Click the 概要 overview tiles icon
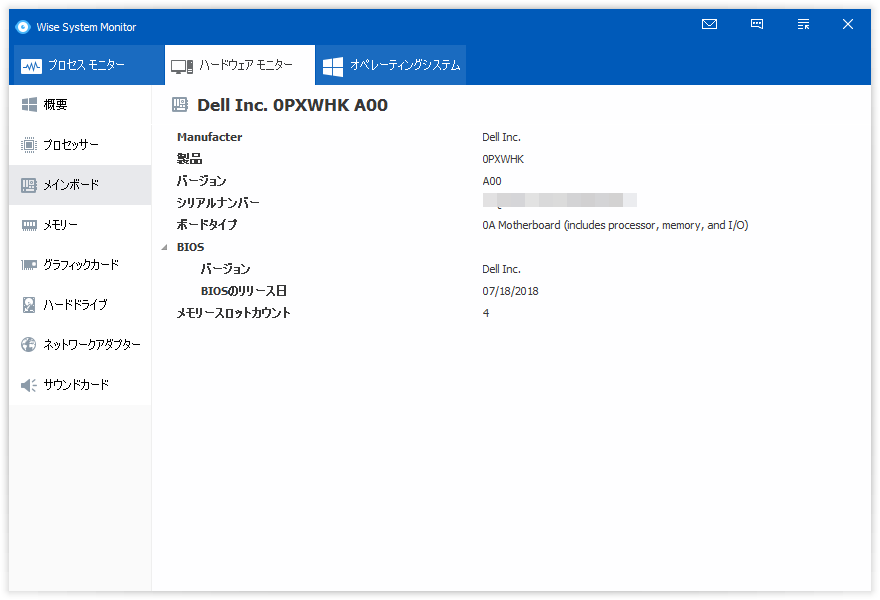This screenshot has width=880, height=600. [x=29, y=104]
